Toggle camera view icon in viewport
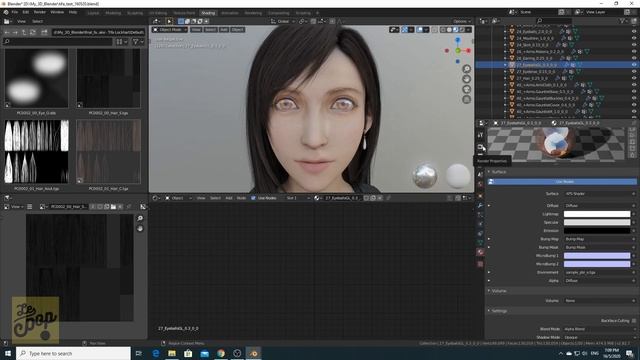This screenshot has width=640, height=360. [x=467, y=89]
